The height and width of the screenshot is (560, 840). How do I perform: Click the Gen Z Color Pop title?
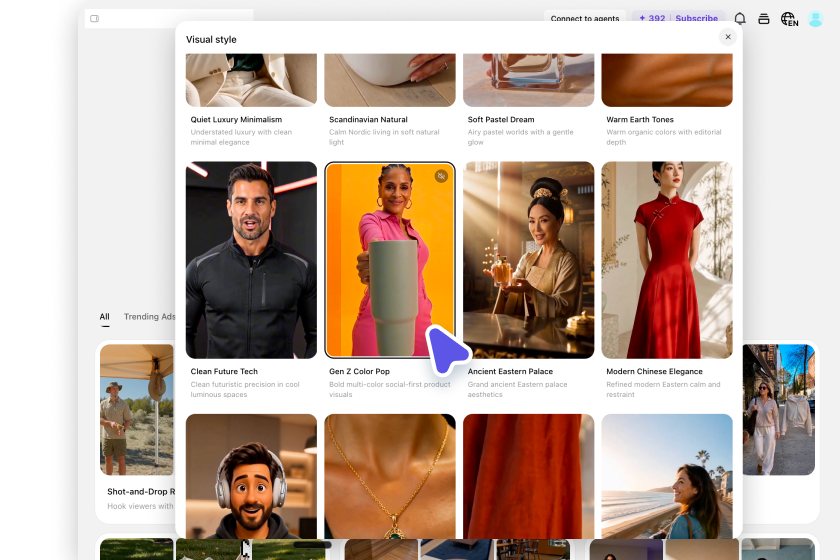coord(359,371)
